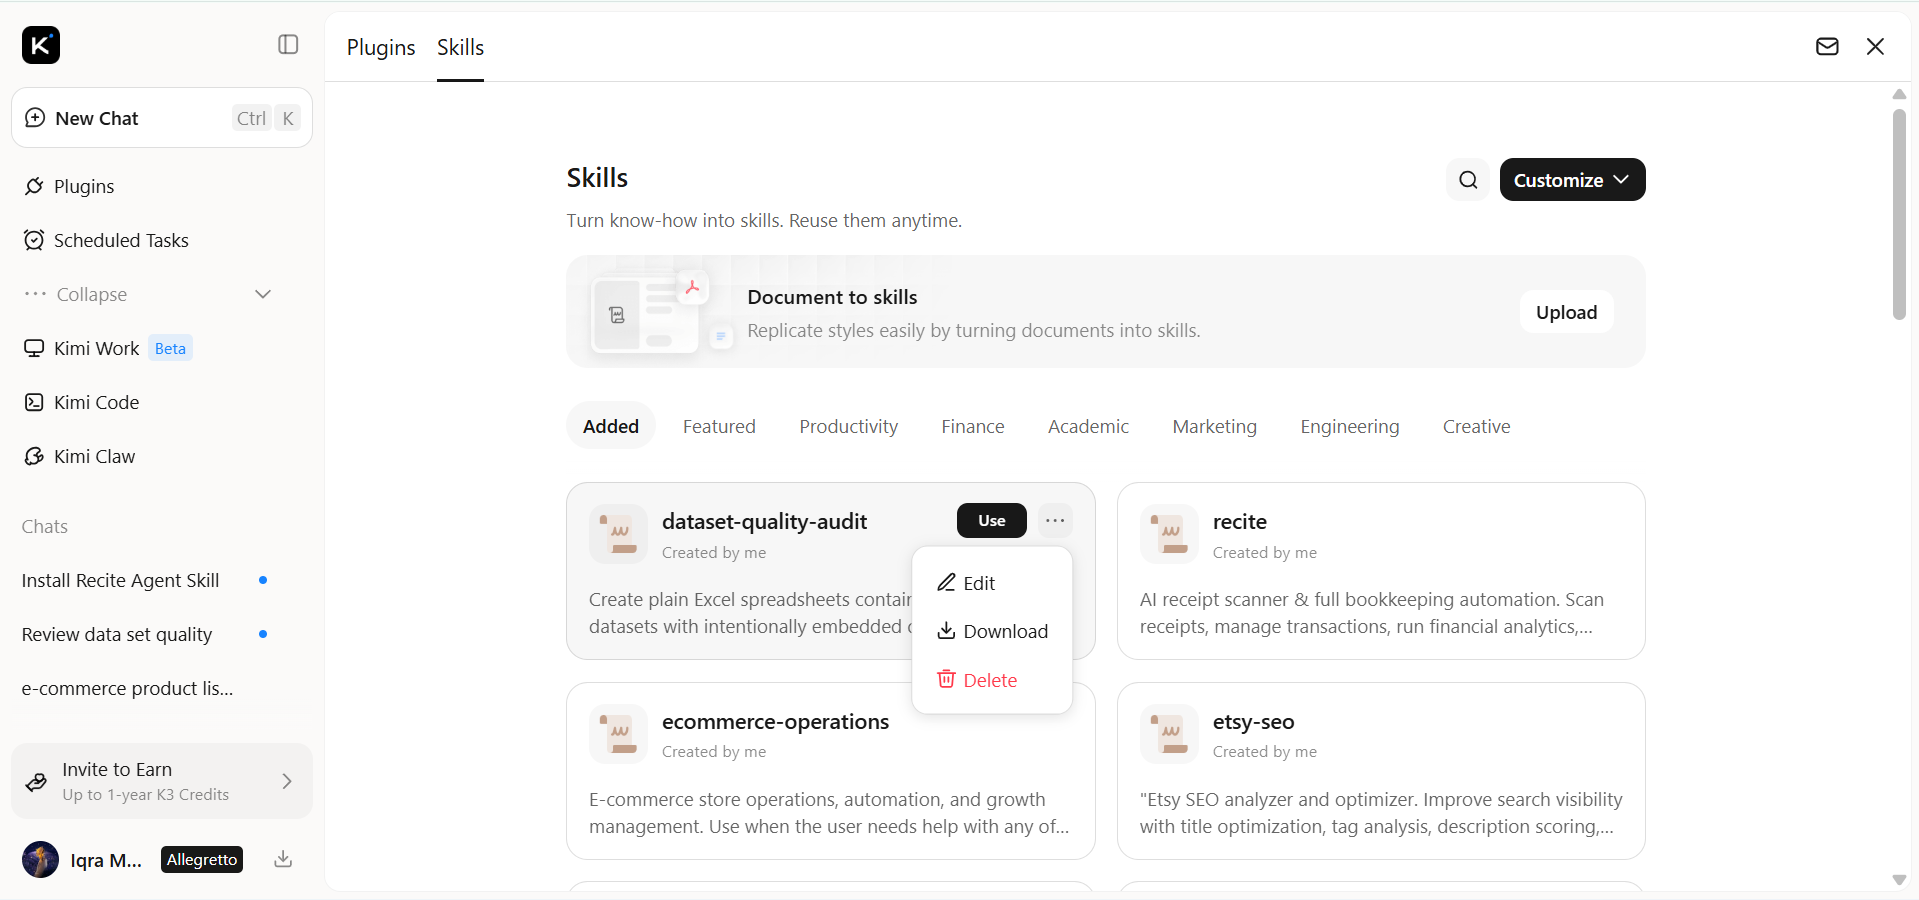1919x900 pixels.
Task: Open the recite skill card title
Action: tap(1239, 521)
